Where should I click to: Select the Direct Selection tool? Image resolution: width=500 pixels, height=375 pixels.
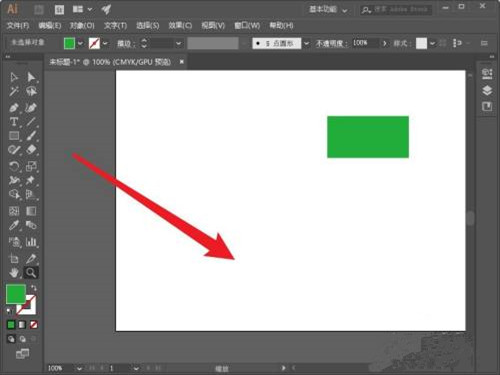[x=31, y=77]
